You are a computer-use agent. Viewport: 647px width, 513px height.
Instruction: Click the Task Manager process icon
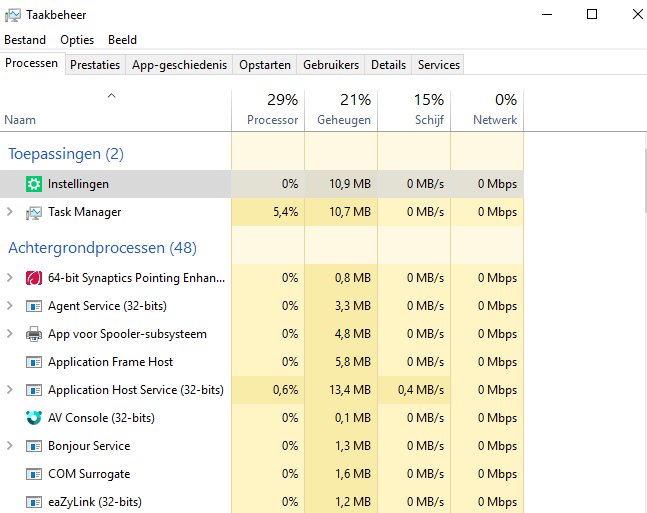pyautogui.click(x=34, y=213)
